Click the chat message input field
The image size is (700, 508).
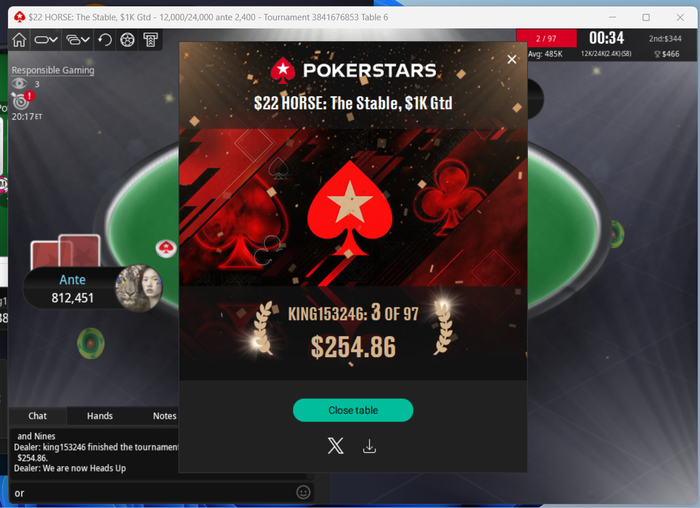(152, 493)
